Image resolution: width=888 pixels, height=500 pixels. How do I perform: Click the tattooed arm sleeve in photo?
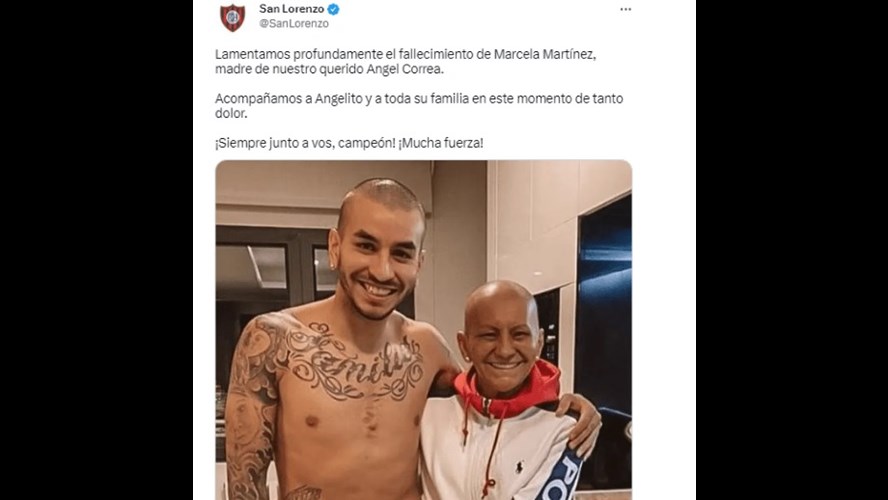click(x=251, y=408)
